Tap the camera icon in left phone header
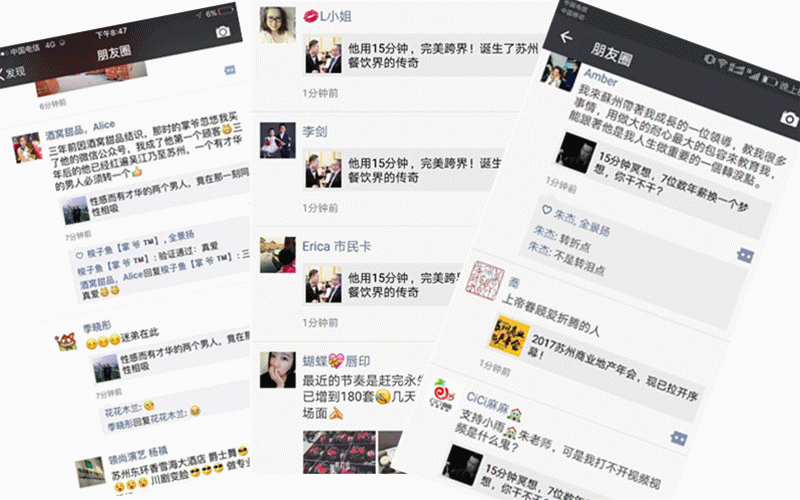The image size is (800, 500). pos(222,32)
